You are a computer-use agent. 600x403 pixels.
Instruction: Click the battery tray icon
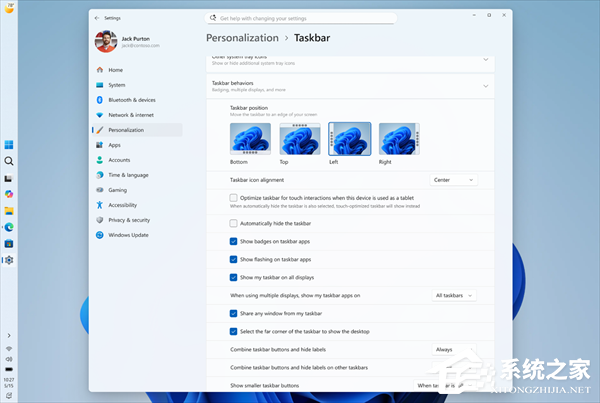point(9,369)
